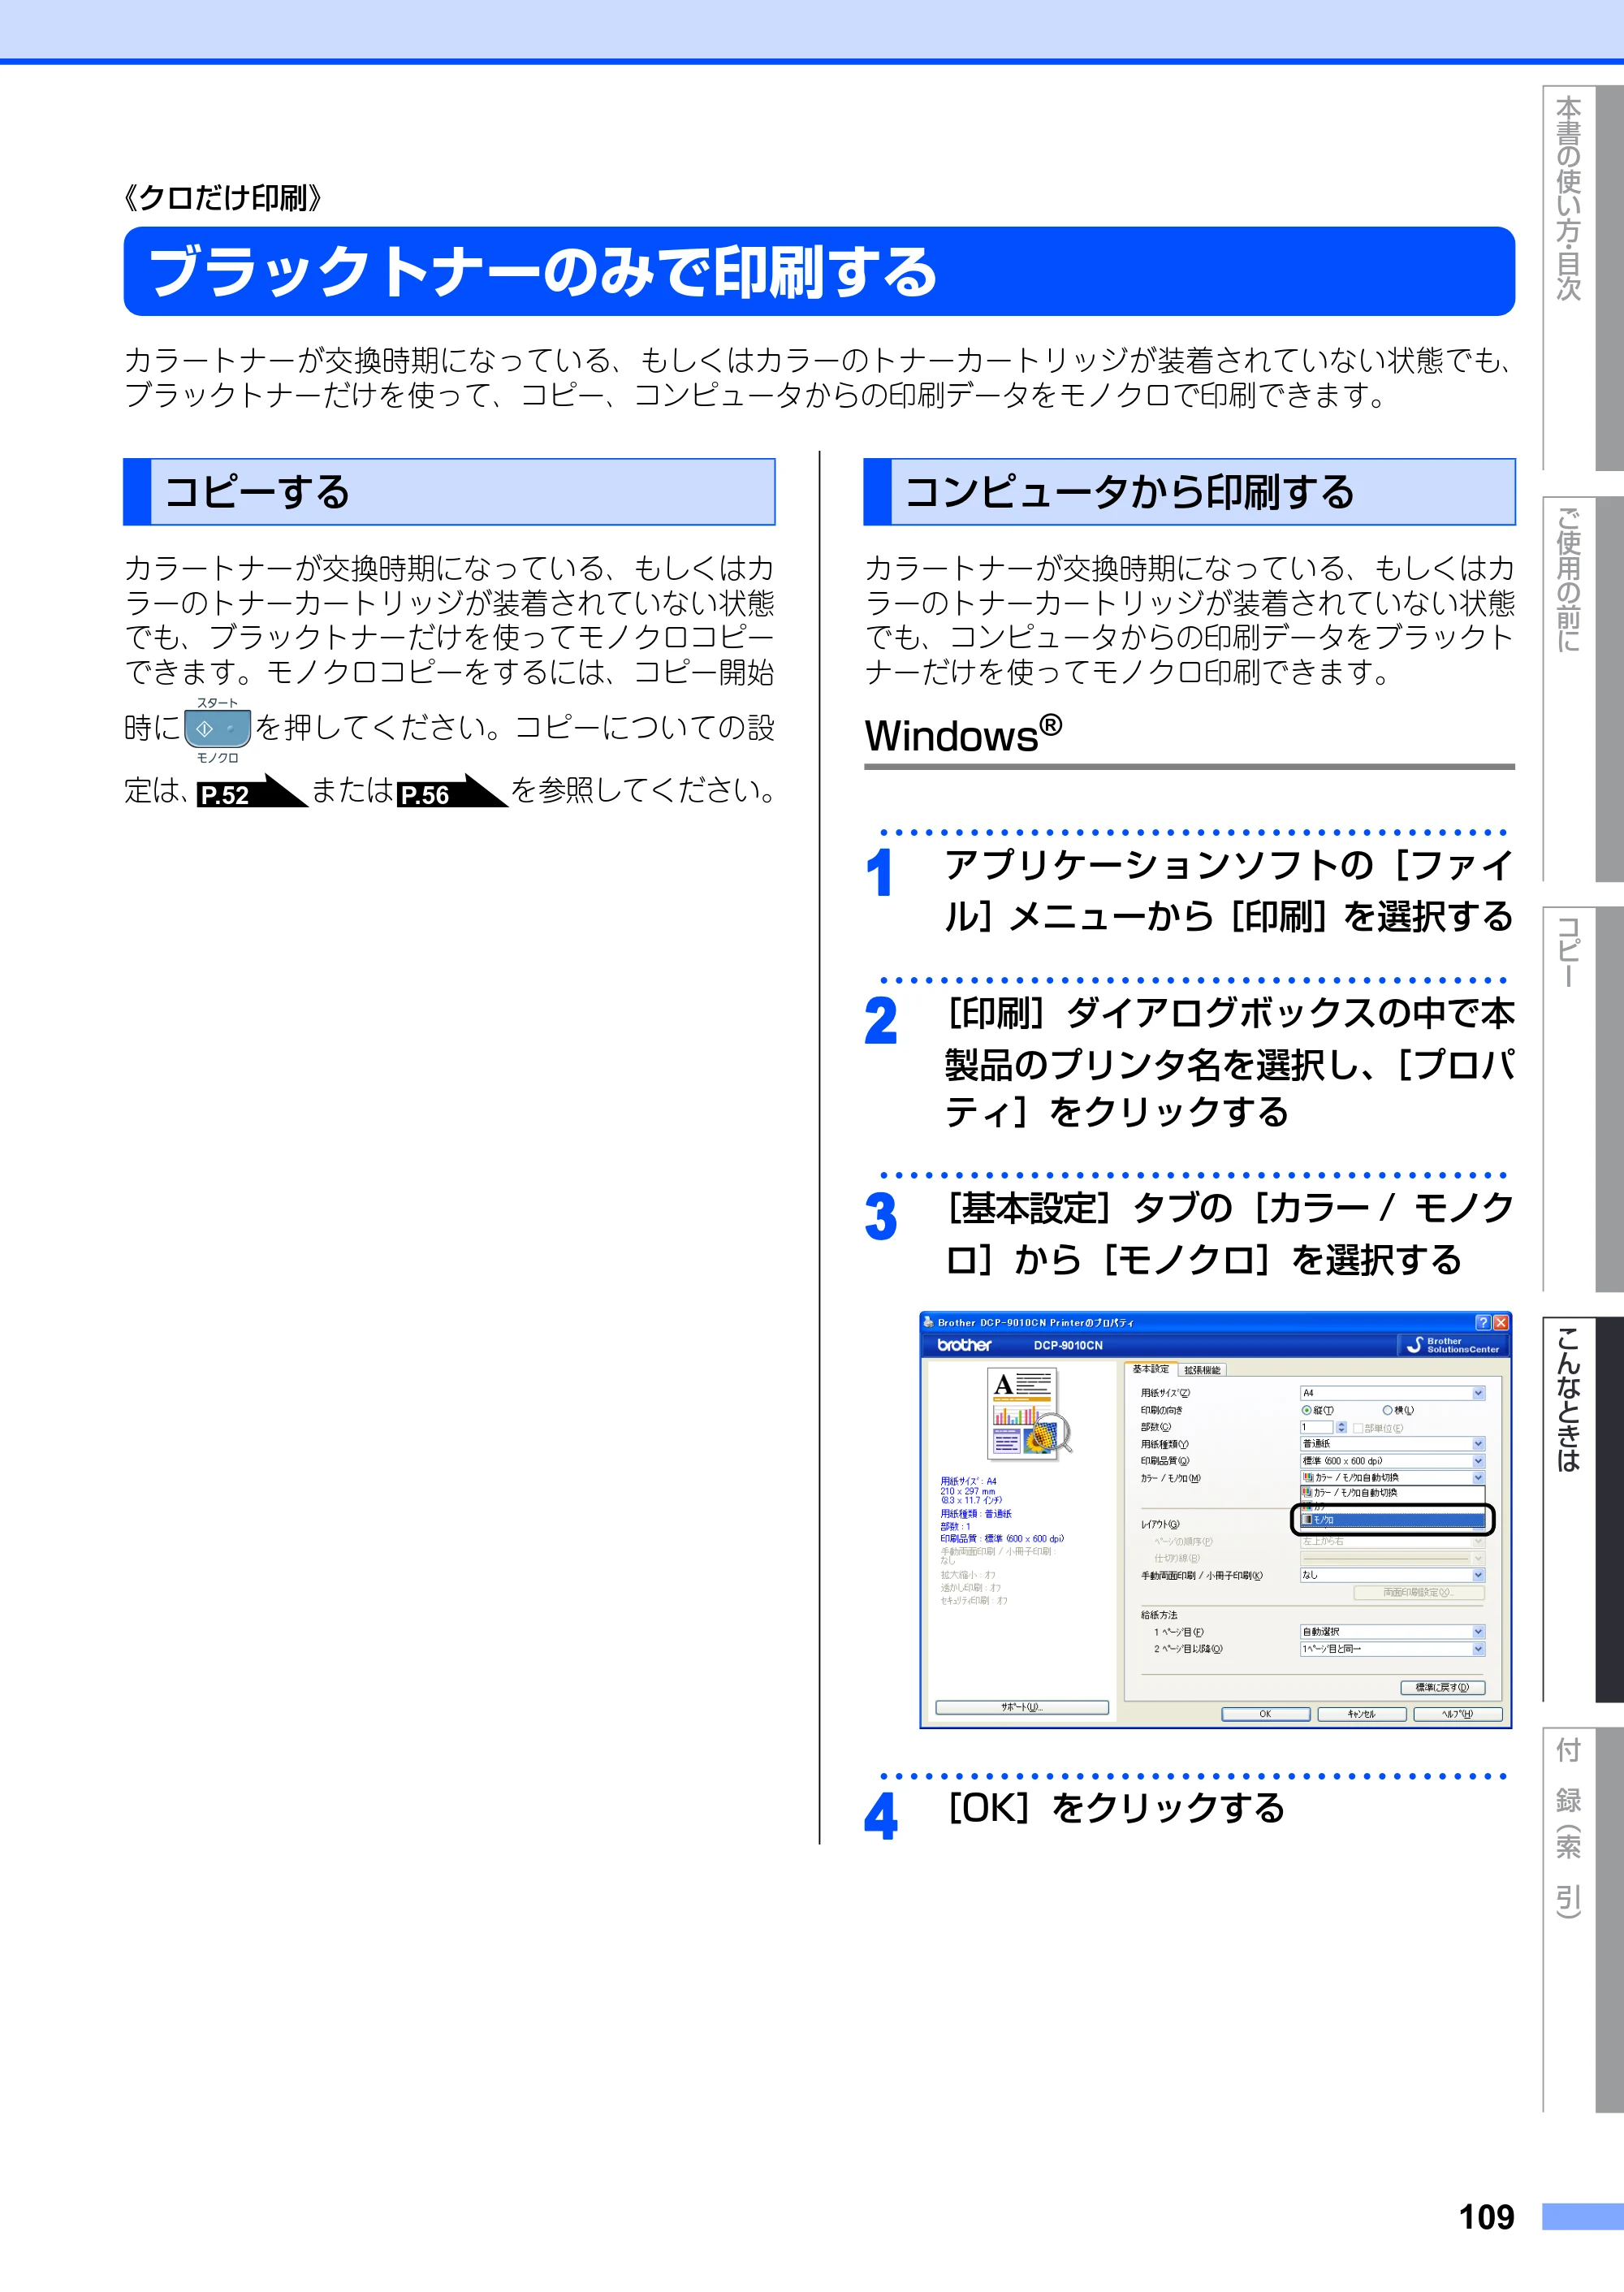The width and height of the screenshot is (1624, 2292).
Task: Switch to the 基本設定 tab
Action: [x=1150, y=1369]
